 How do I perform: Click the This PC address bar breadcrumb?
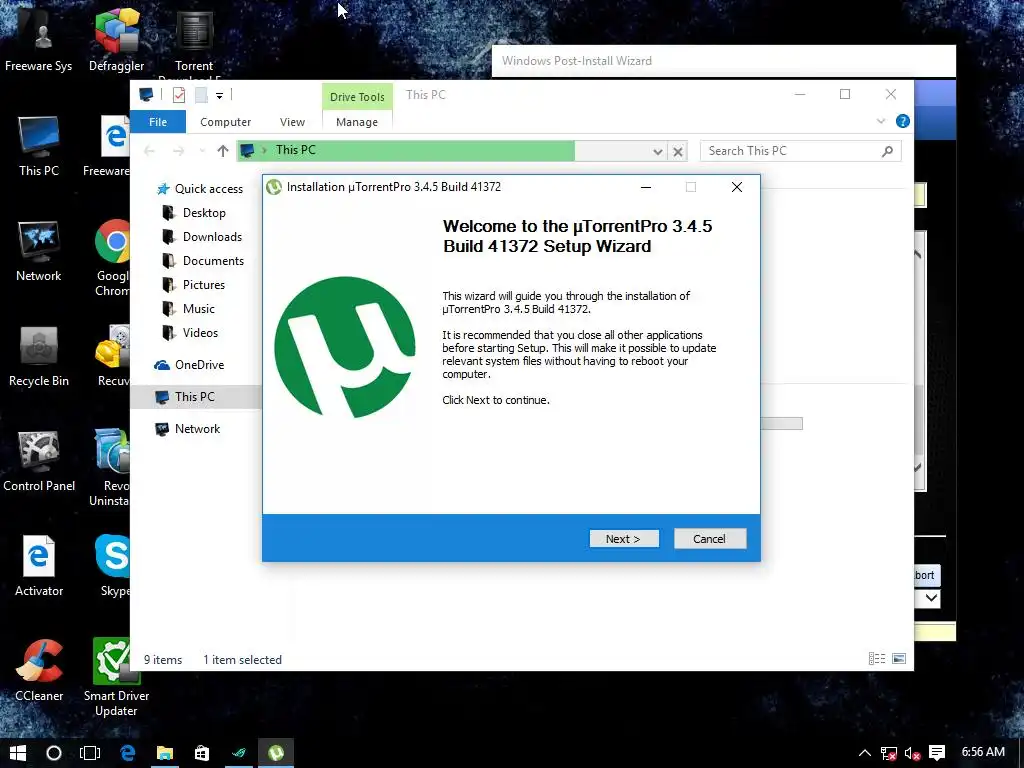(x=295, y=150)
